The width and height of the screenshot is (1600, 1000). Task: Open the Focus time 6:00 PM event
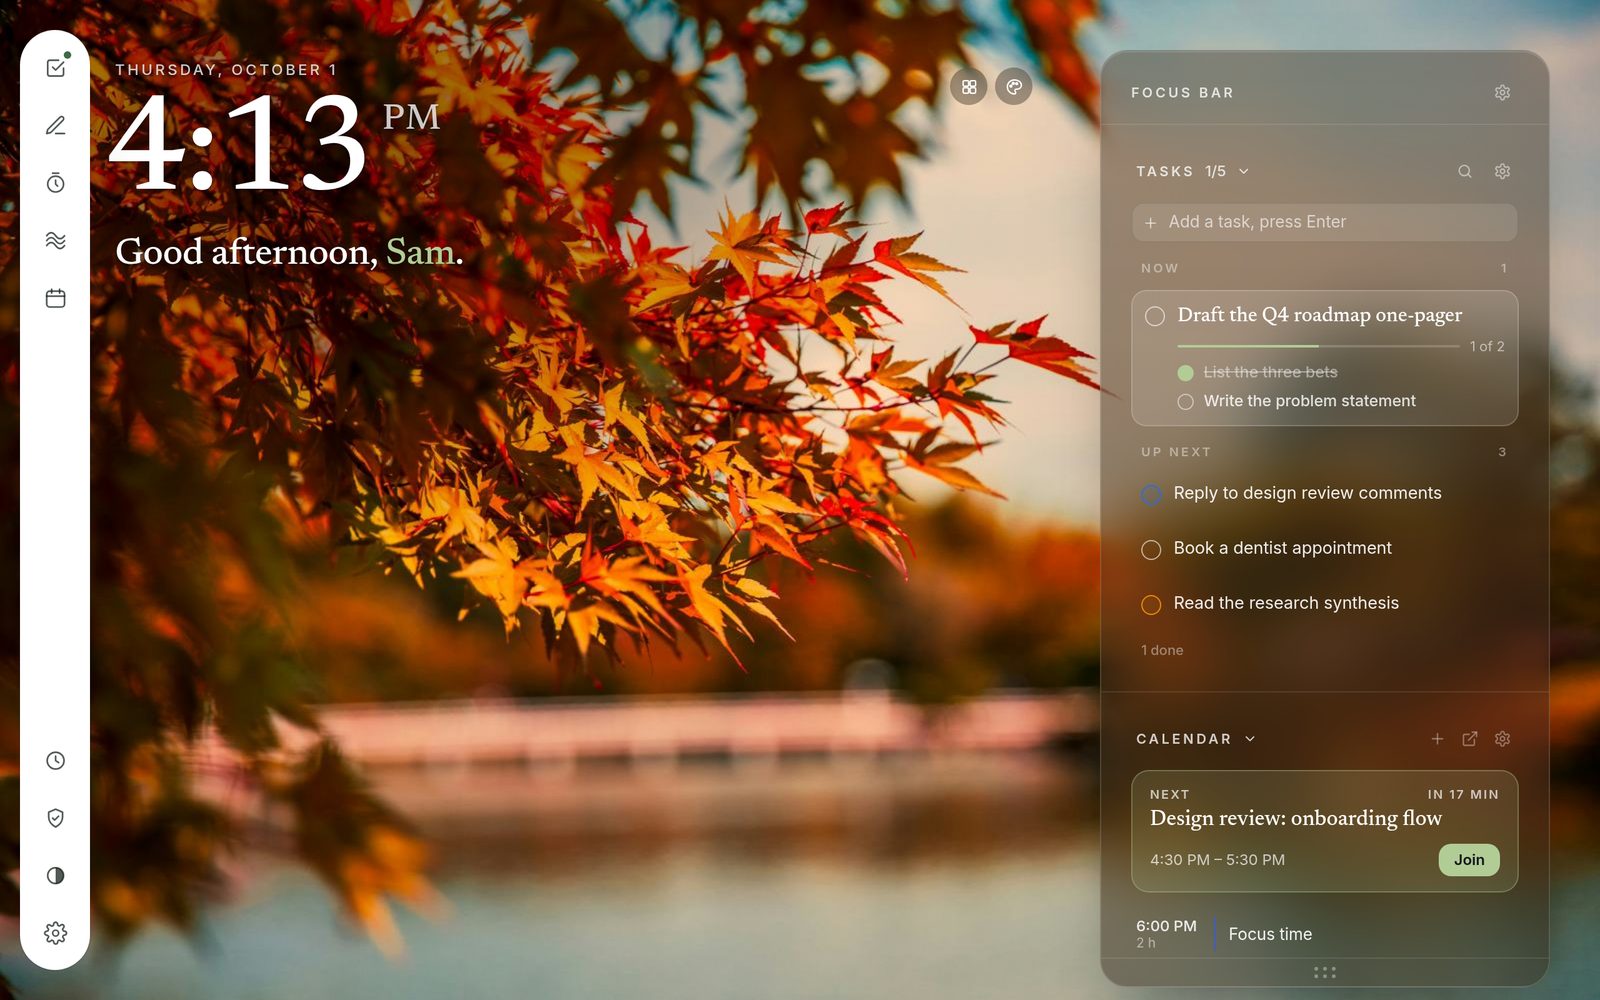coord(1325,934)
